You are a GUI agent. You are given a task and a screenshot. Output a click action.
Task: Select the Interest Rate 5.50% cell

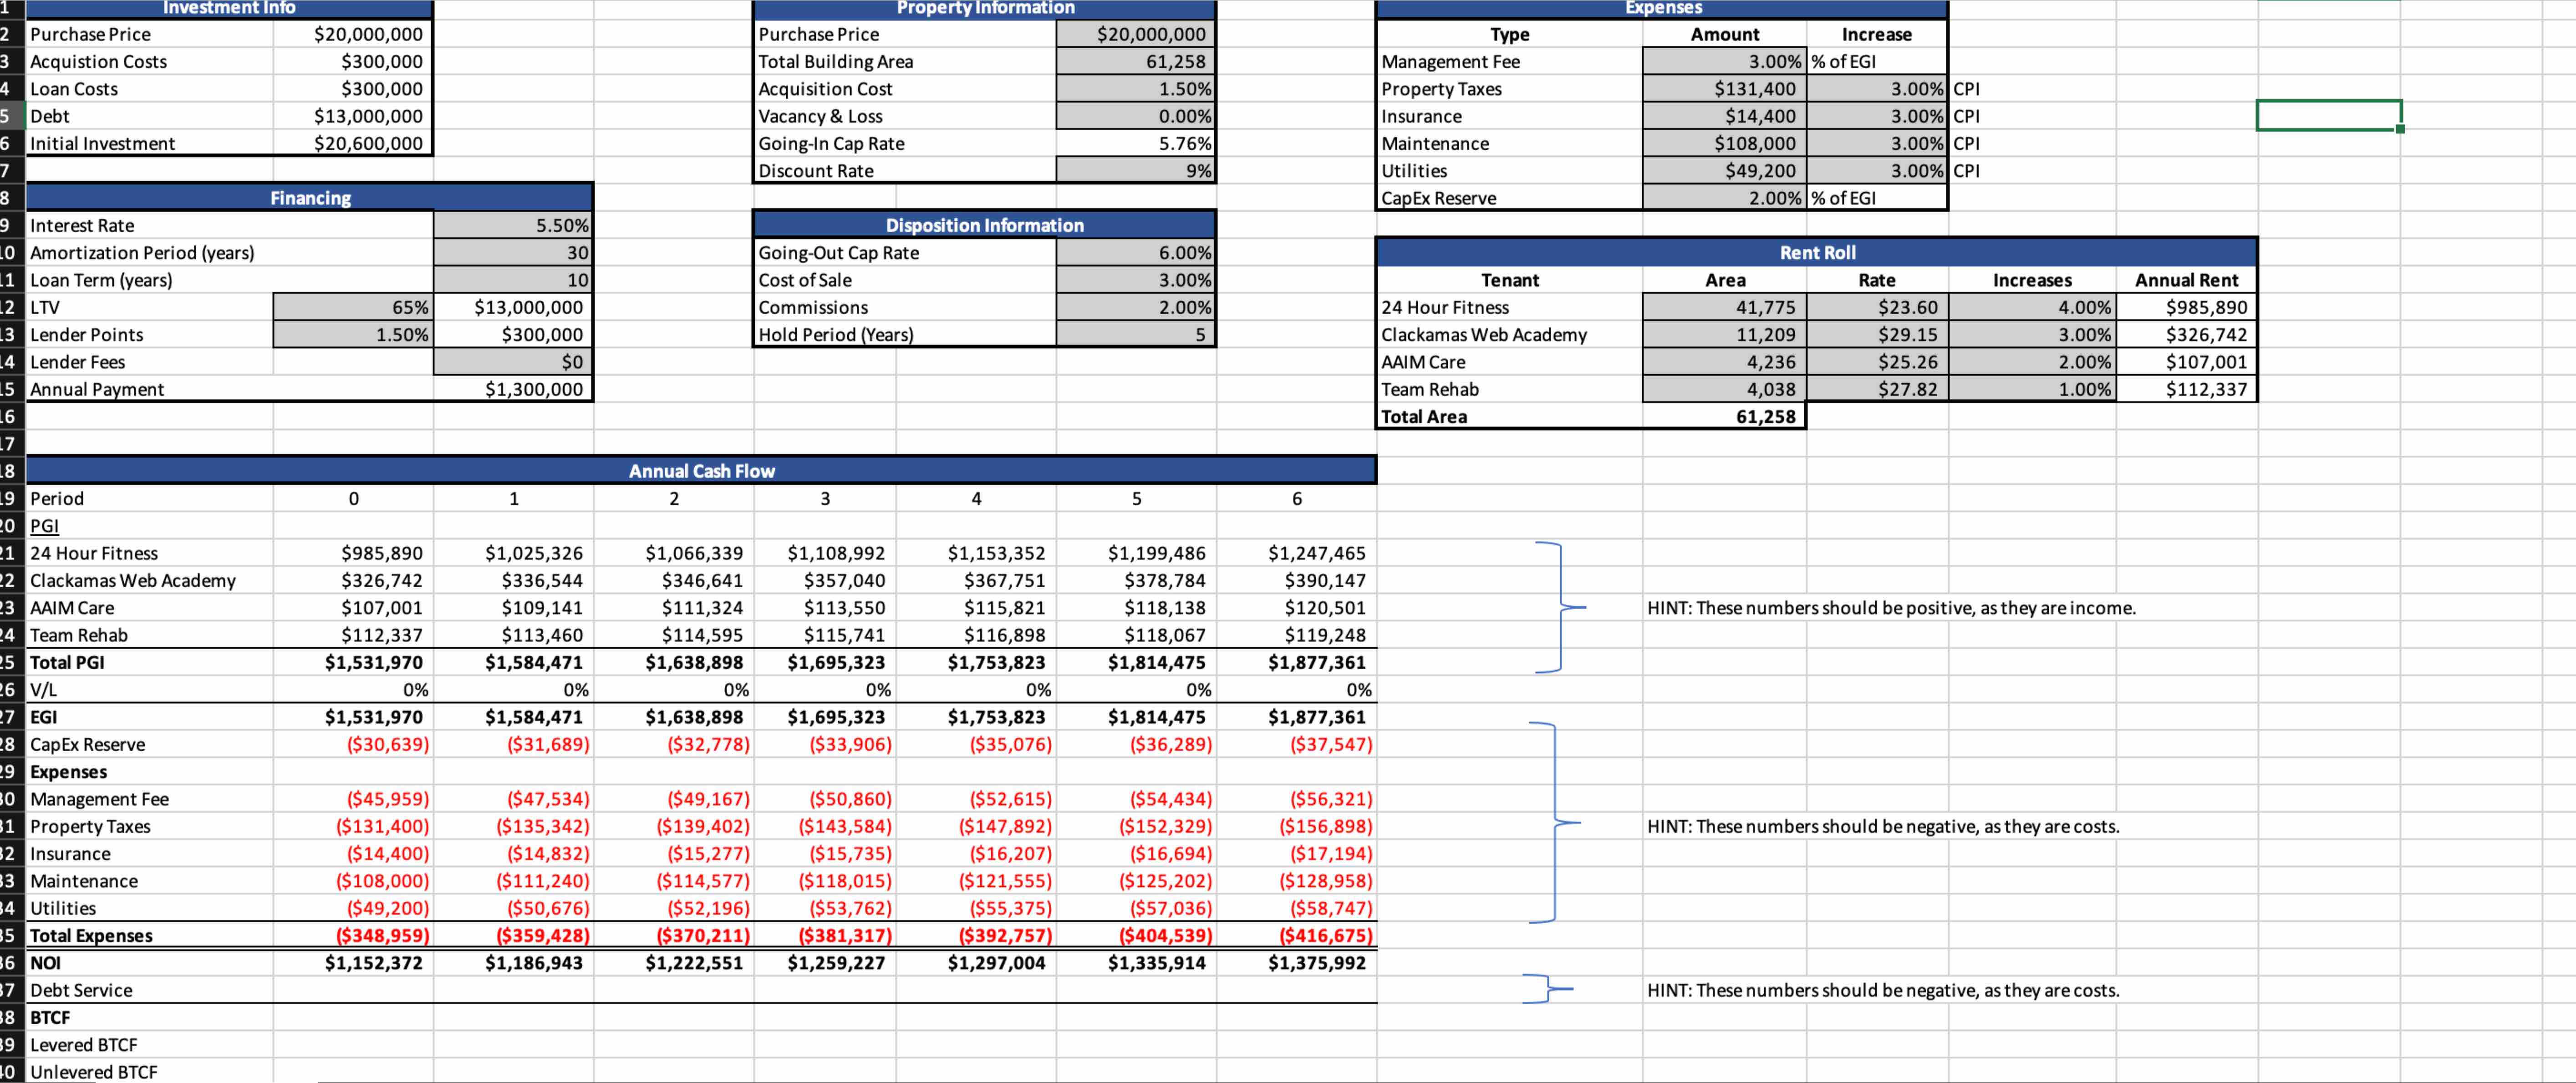tap(513, 225)
